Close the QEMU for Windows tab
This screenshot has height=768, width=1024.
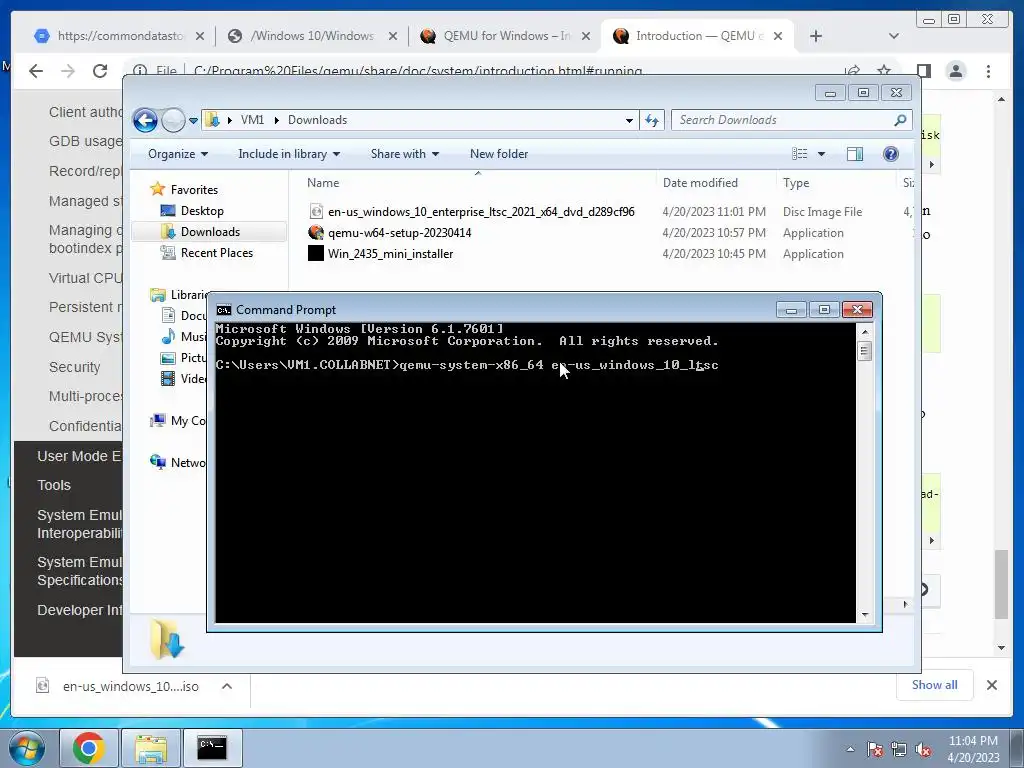coord(586,37)
